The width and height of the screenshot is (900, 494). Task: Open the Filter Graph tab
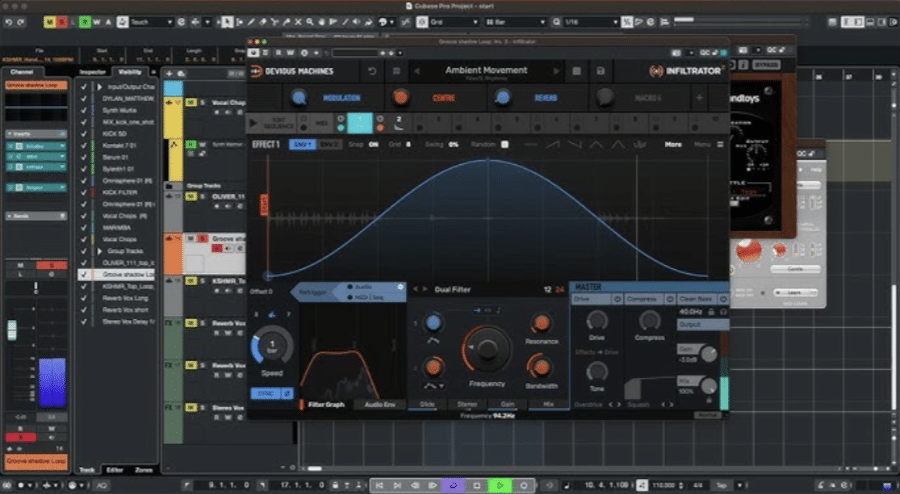coord(326,404)
